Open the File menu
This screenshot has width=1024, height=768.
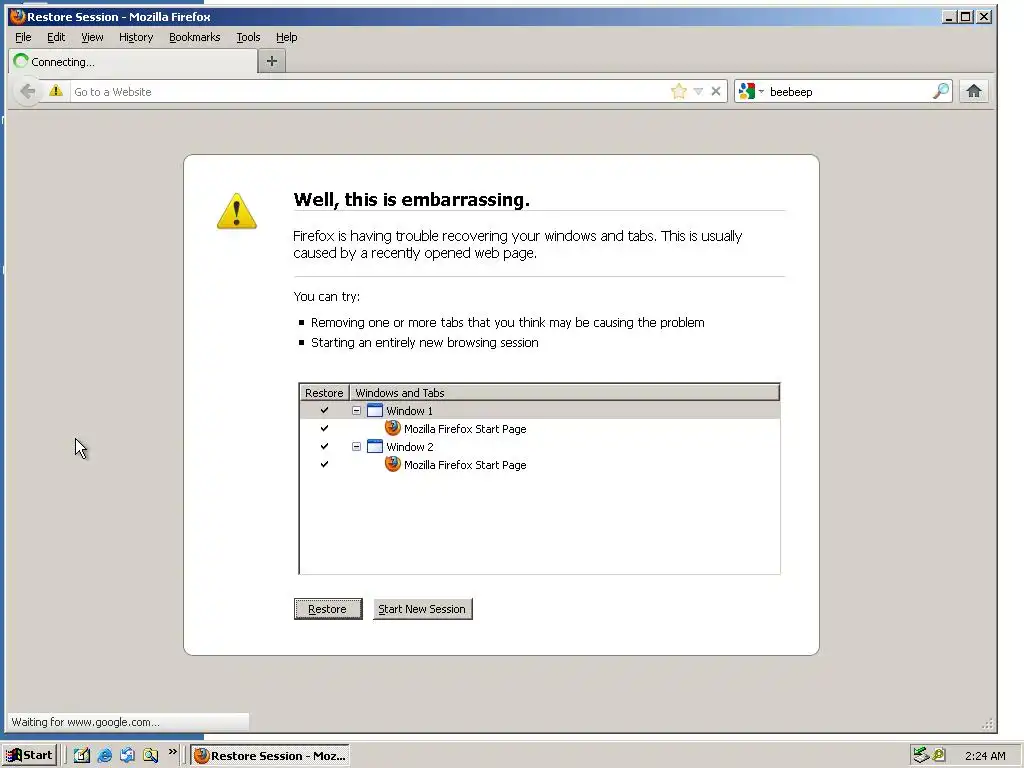(x=23, y=37)
